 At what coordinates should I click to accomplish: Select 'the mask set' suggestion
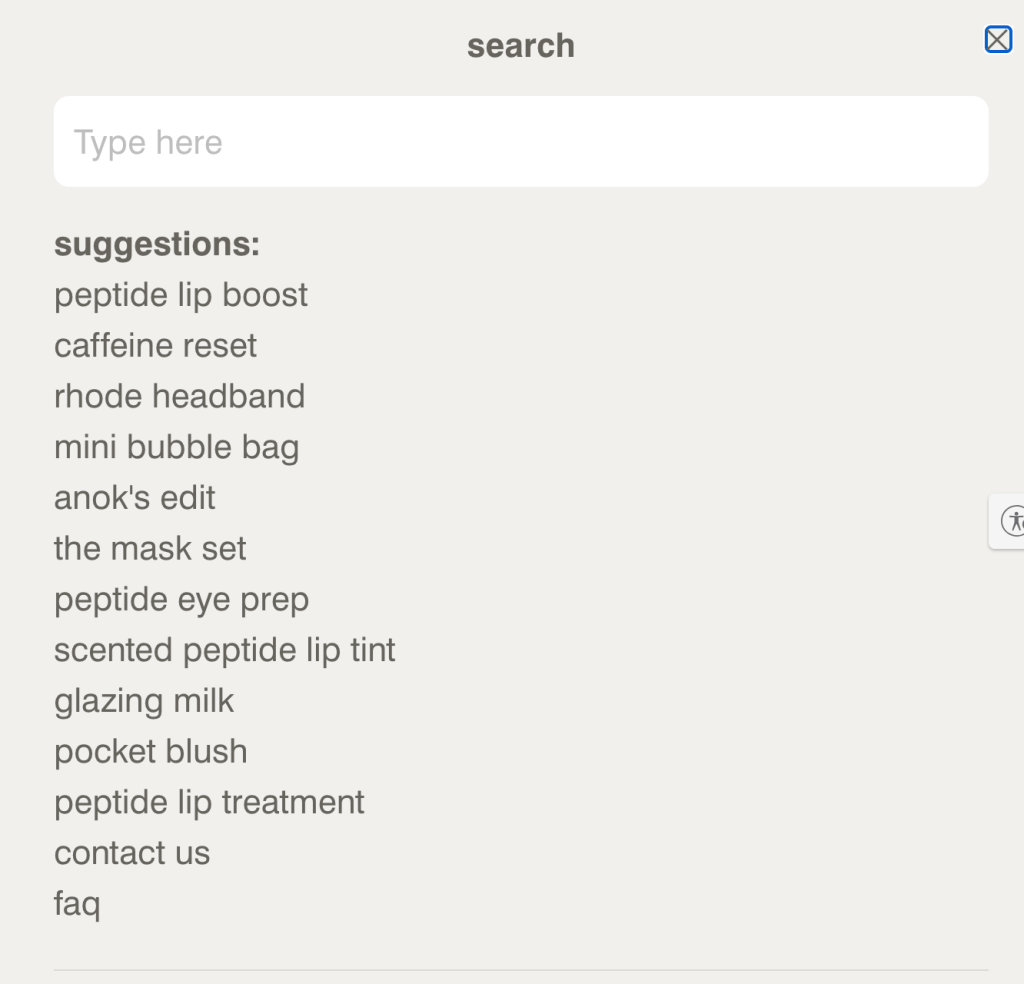pos(150,548)
